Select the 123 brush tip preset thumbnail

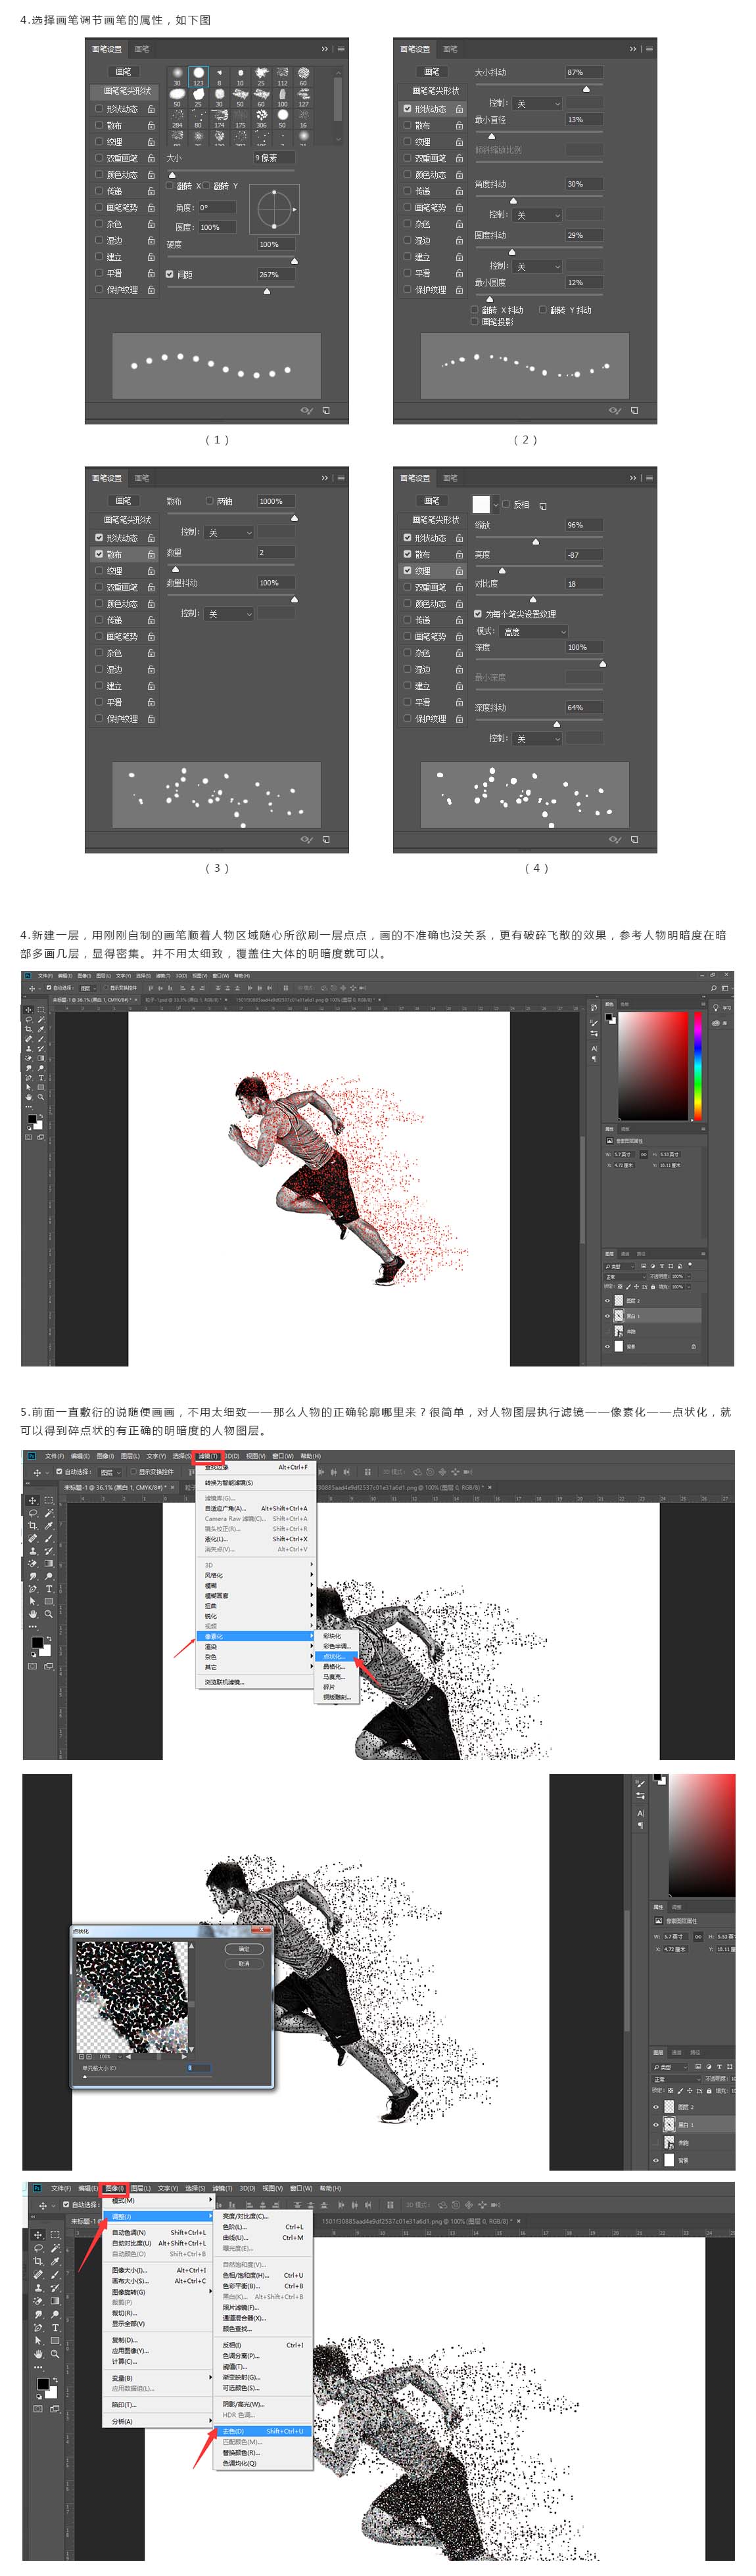[x=198, y=74]
